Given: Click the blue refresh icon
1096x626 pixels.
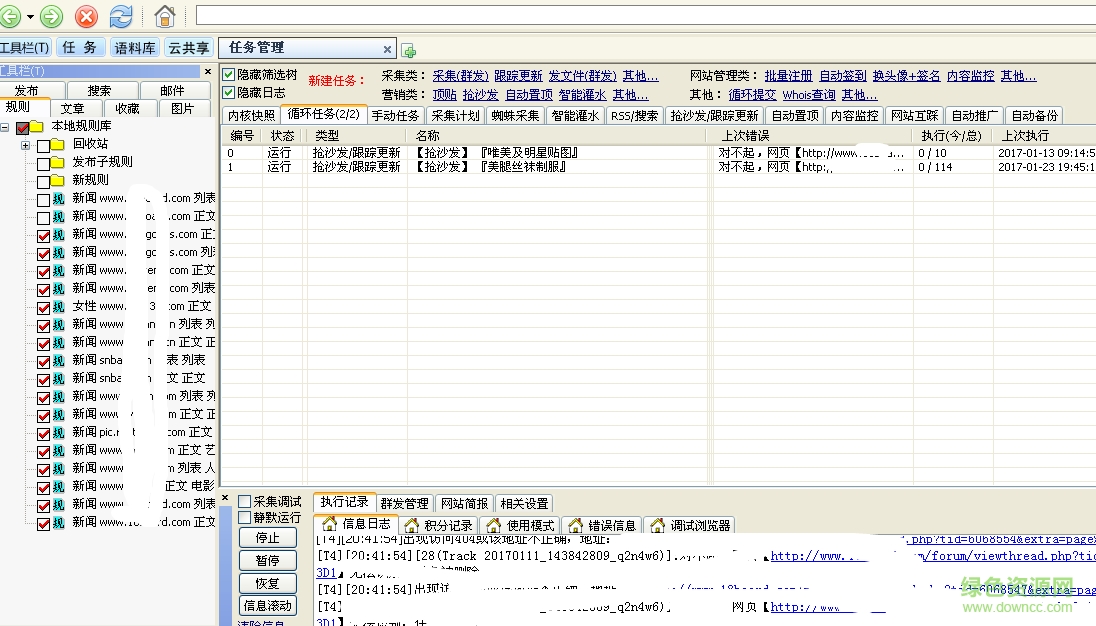Looking at the screenshot, I should pos(120,16).
